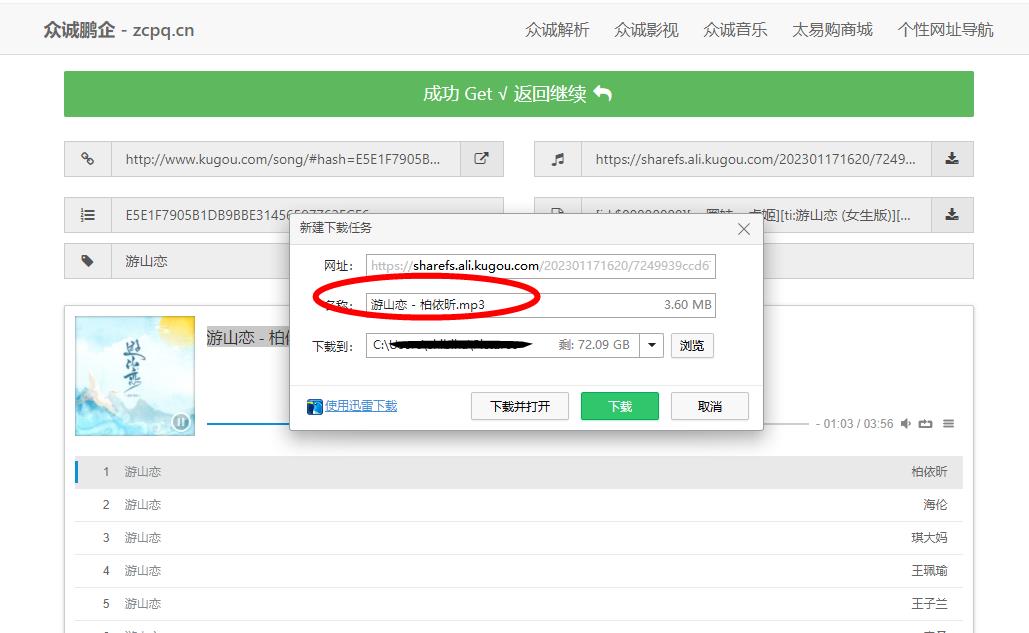This screenshot has width=1029, height=633.
Task: Download the lyrics file in second row
Action: (x=952, y=214)
